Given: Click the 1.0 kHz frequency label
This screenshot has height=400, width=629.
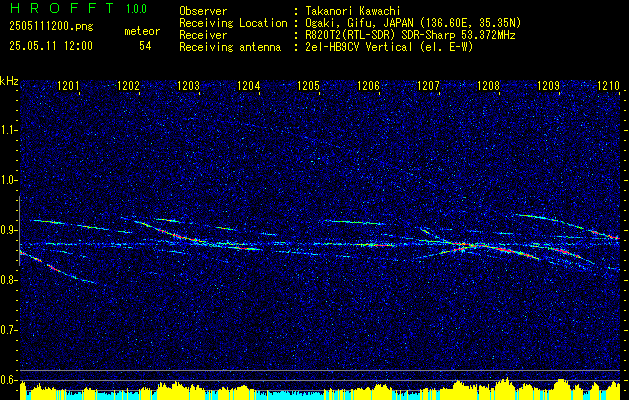Looking at the screenshot, I should [8, 181].
